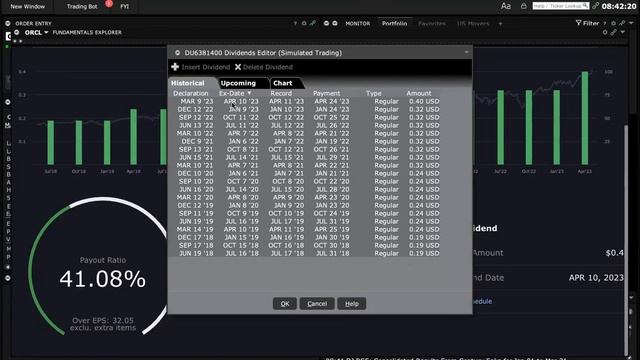Click the link chain icon beside the clock

pos(596,6)
